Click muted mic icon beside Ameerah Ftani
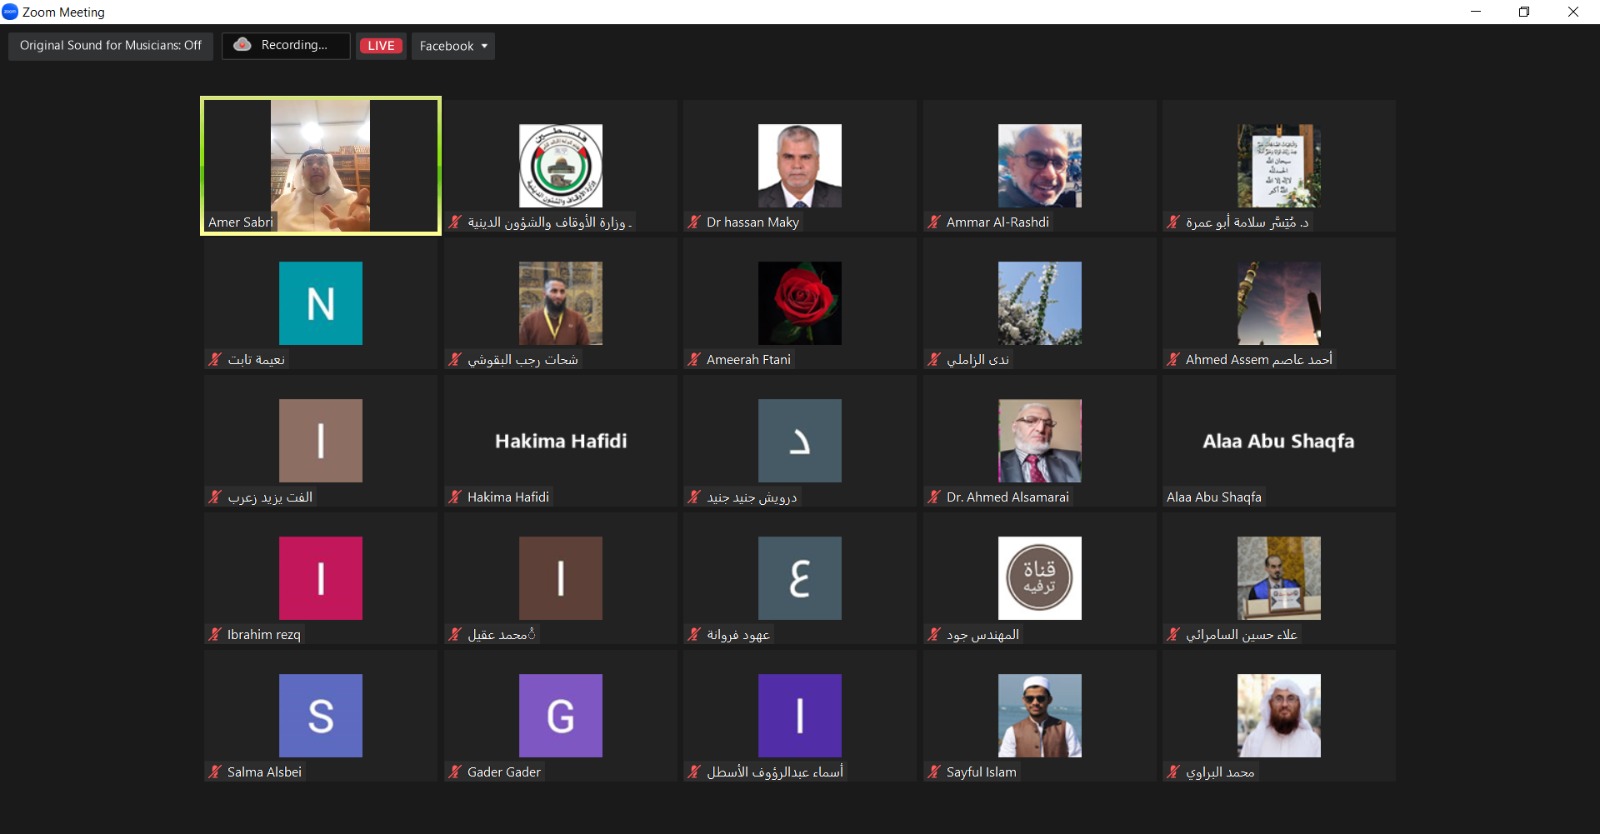 click(694, 359)
